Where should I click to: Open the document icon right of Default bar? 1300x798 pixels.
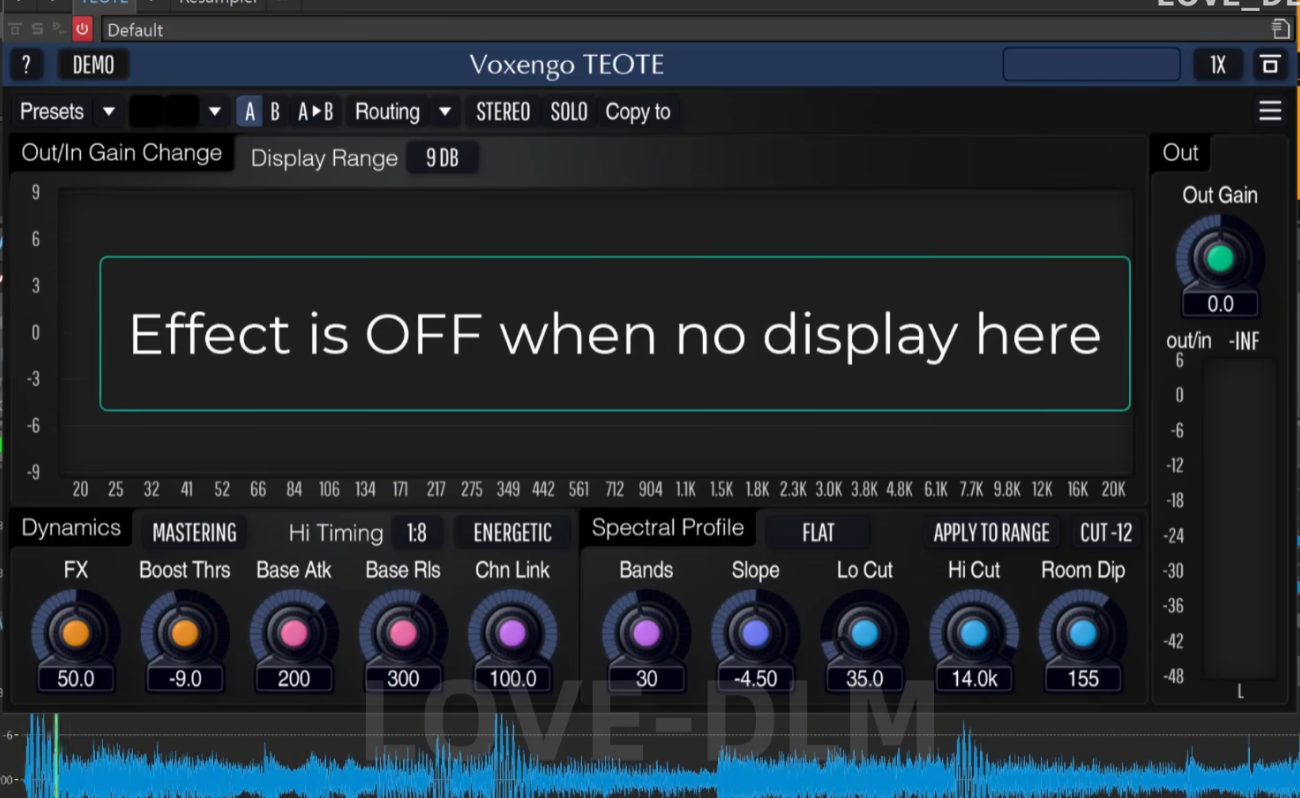point(1279,29)
